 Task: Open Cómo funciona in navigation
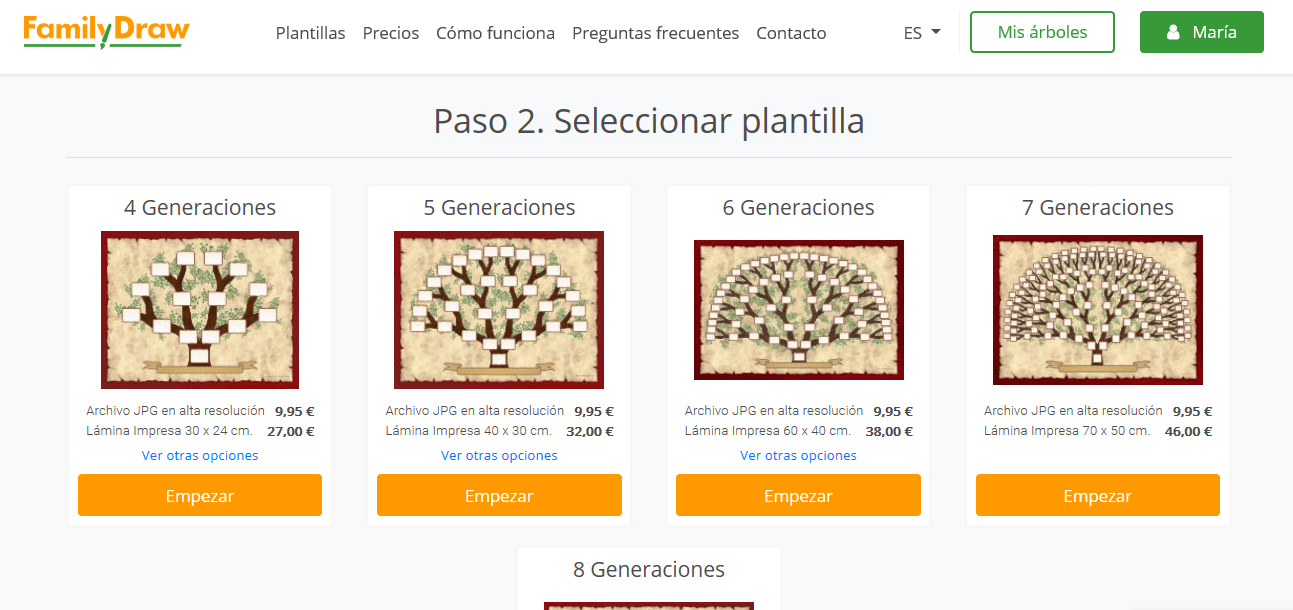coord(495,33)
